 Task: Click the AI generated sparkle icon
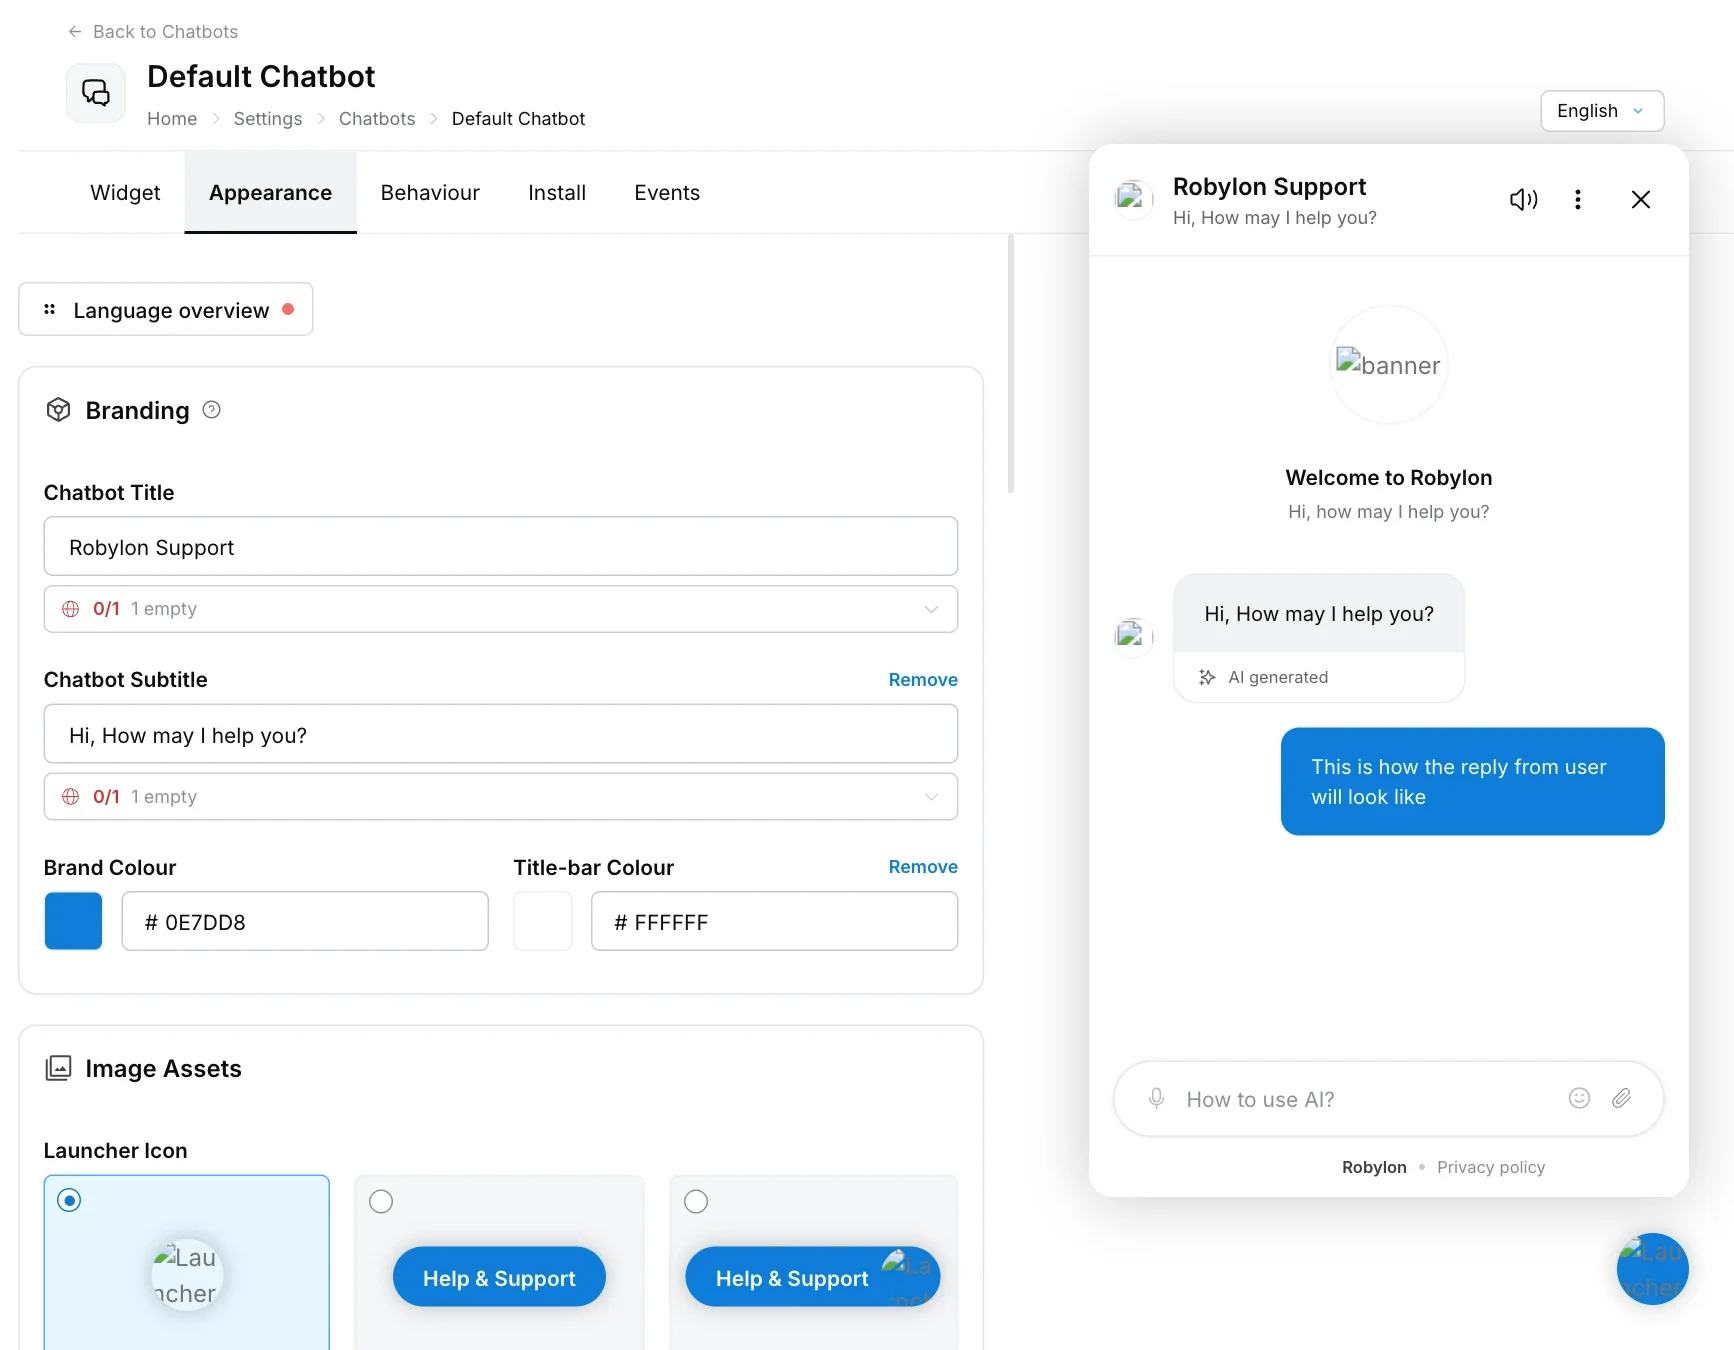pyautogui.click(x=1207, y=677)
